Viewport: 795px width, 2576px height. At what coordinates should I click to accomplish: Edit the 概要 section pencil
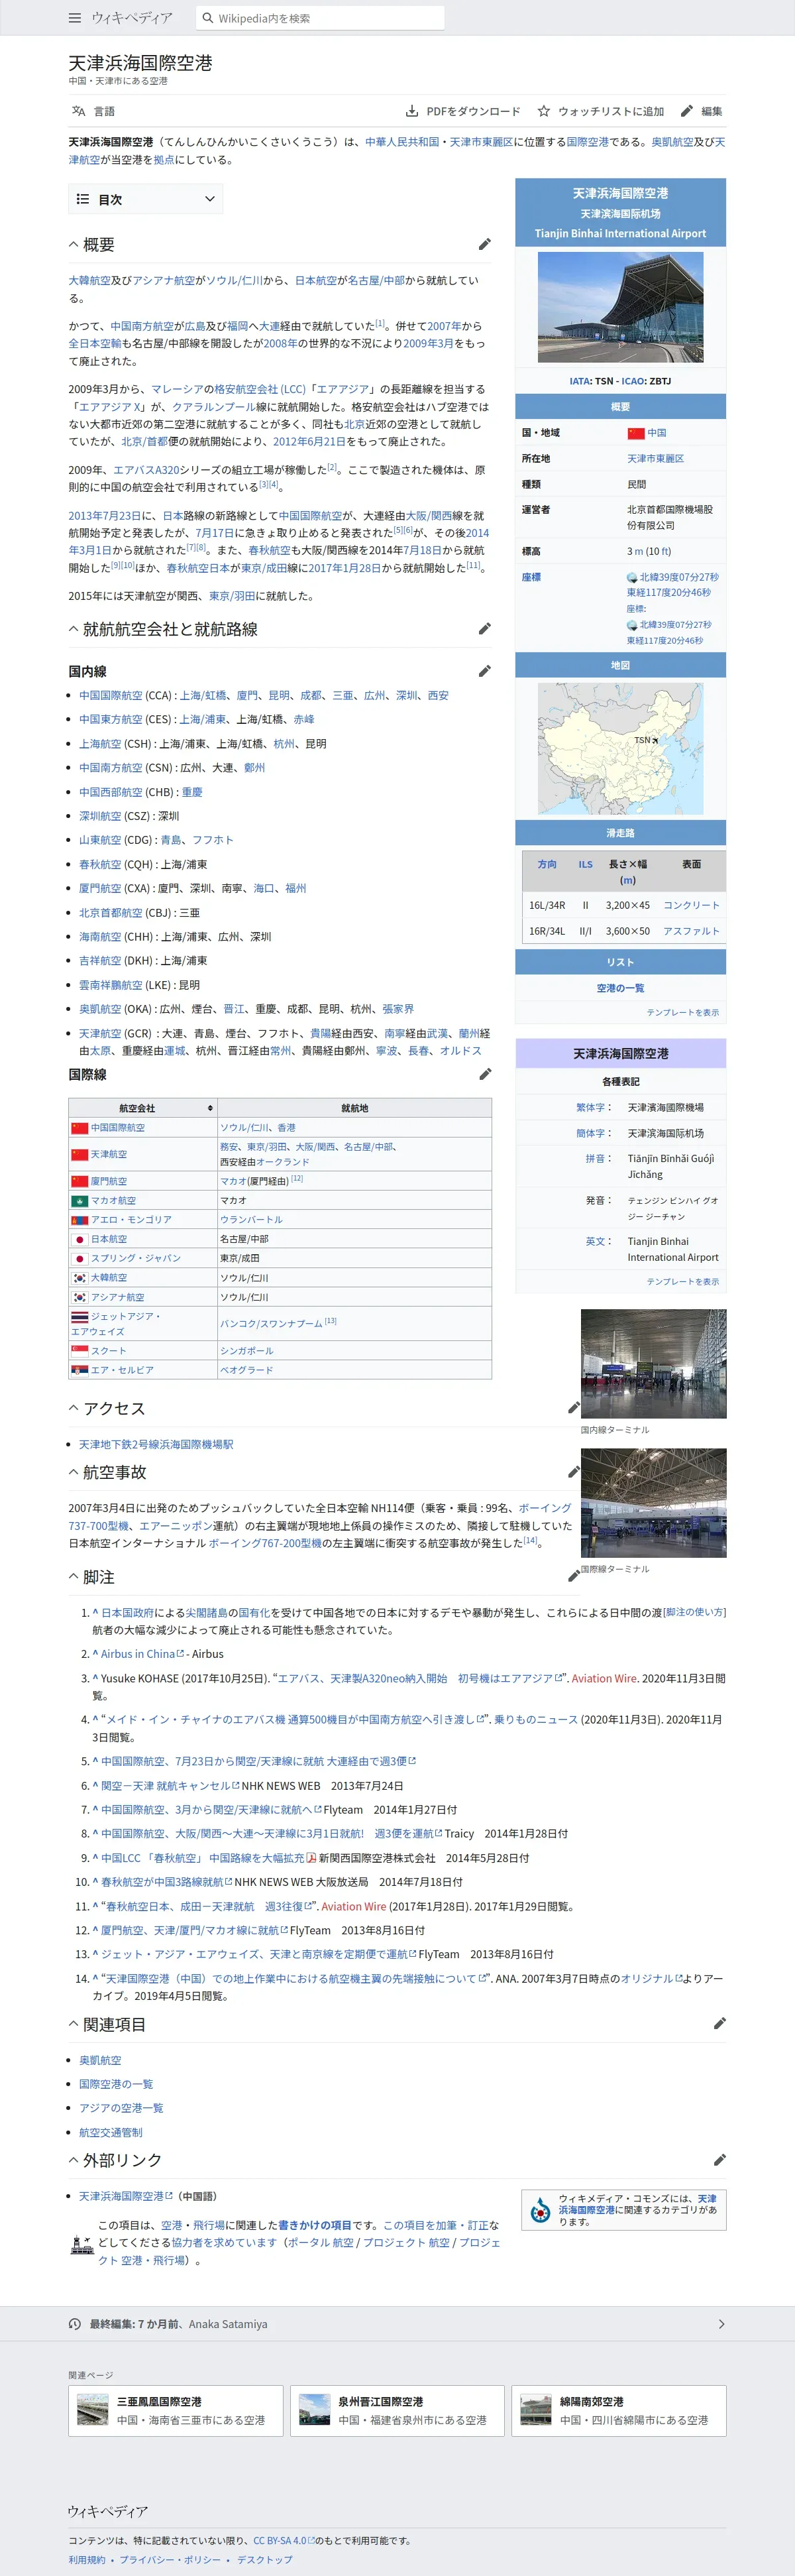coord(484,244)
